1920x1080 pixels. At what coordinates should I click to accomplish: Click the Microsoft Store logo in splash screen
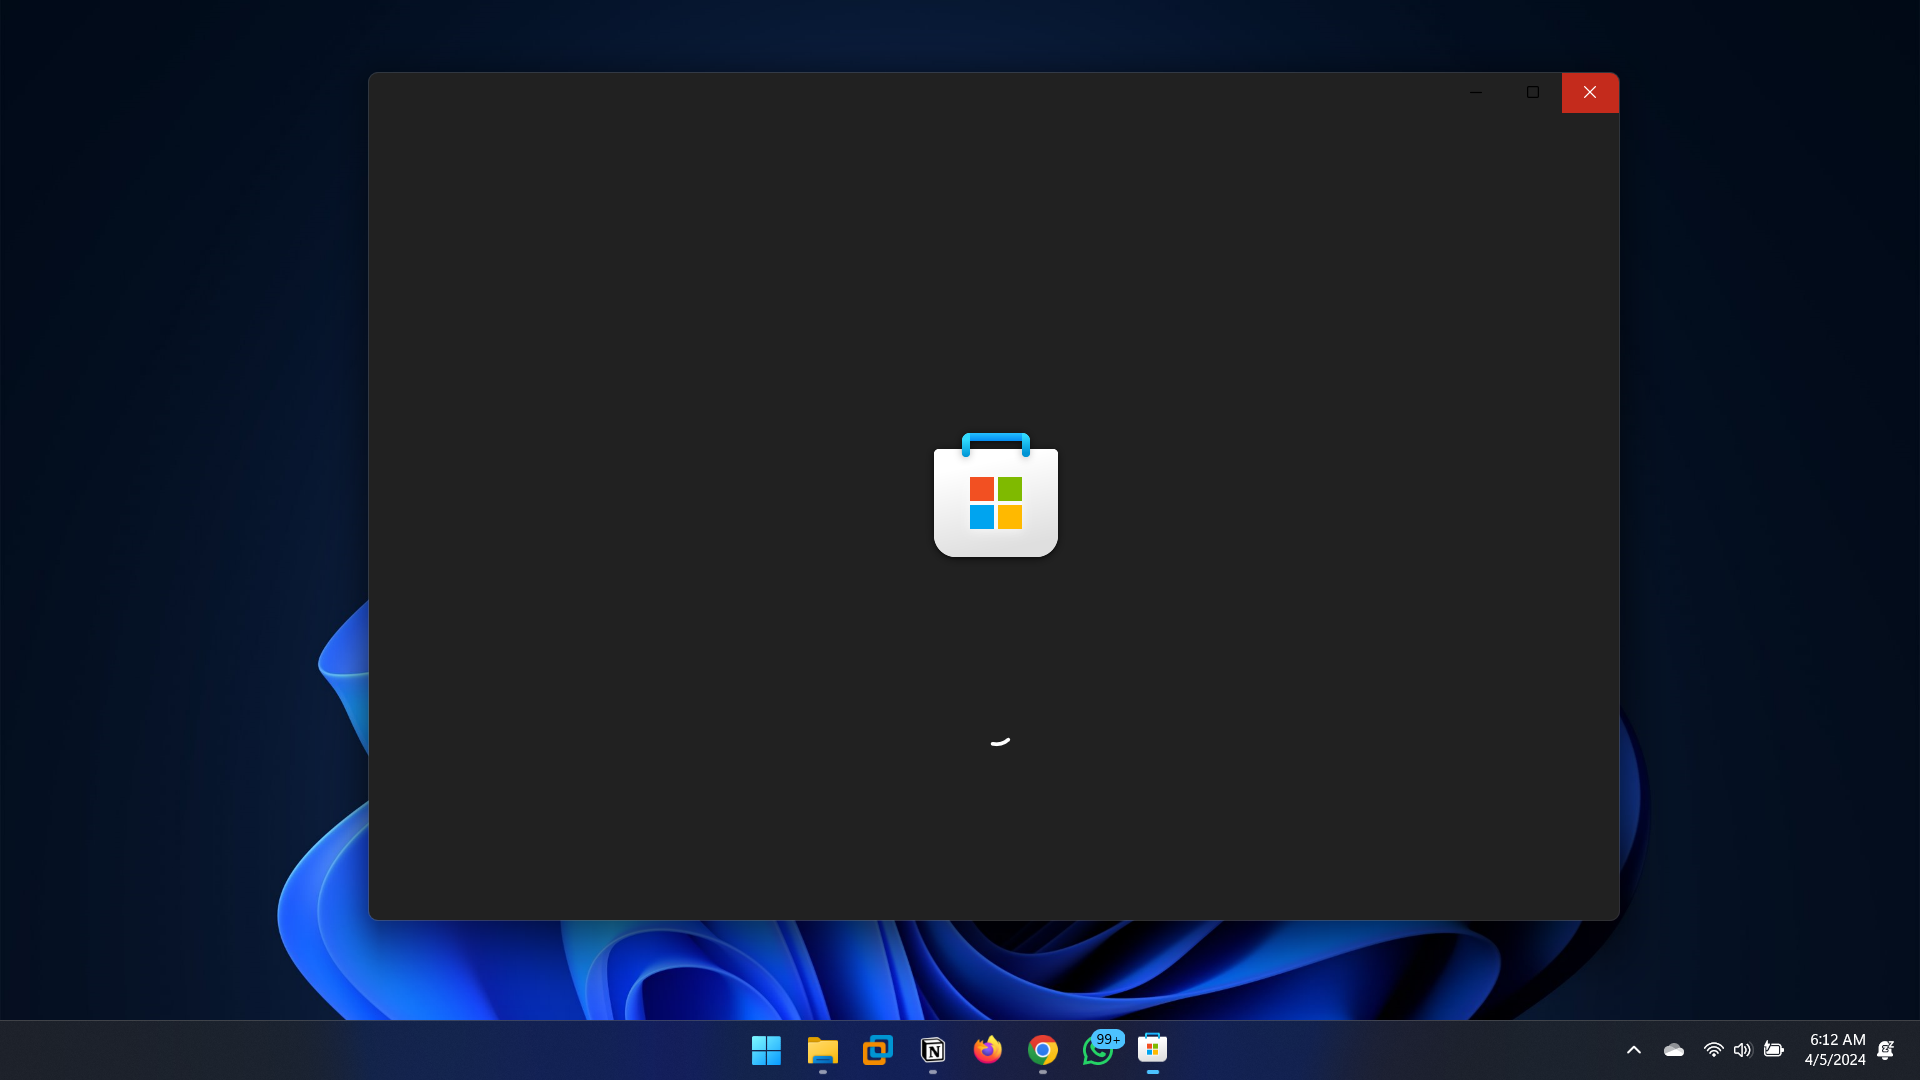995,496
